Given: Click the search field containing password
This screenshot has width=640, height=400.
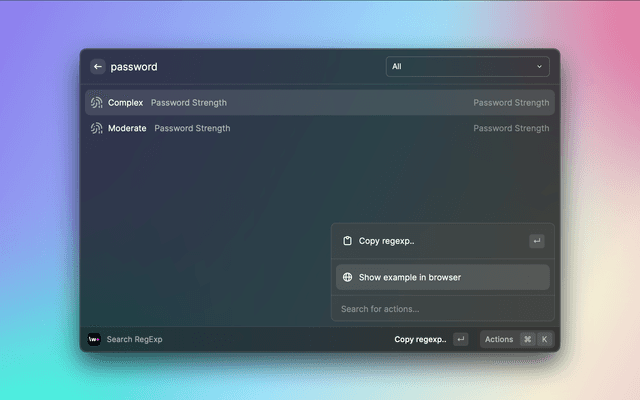Looking at the screenshot, I should 240,67.
